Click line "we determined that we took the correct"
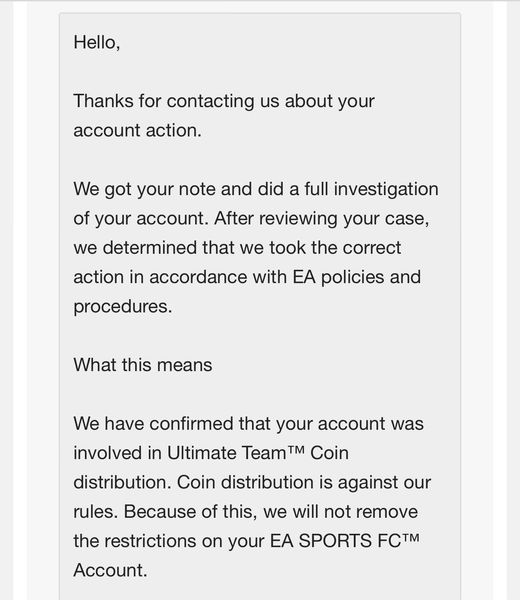 pos(237,248)
